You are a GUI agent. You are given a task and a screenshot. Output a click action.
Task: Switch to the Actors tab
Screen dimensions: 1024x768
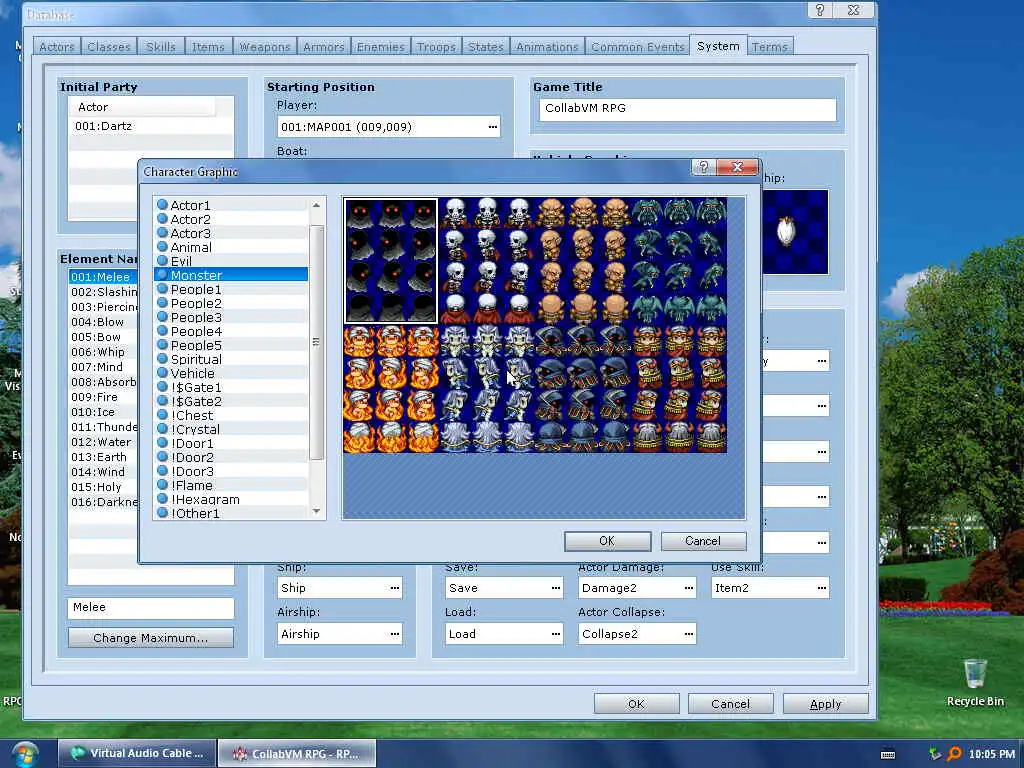57,46
